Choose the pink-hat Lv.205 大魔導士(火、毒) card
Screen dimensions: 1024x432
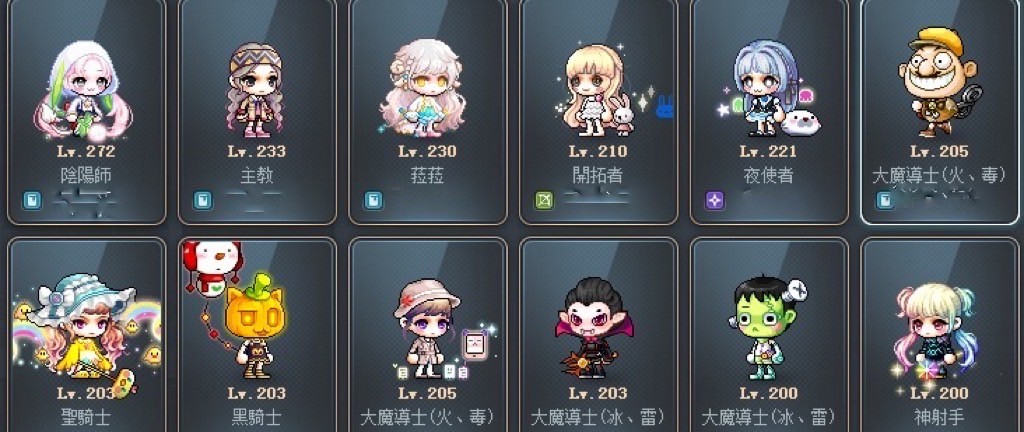(x=428, y=335)
